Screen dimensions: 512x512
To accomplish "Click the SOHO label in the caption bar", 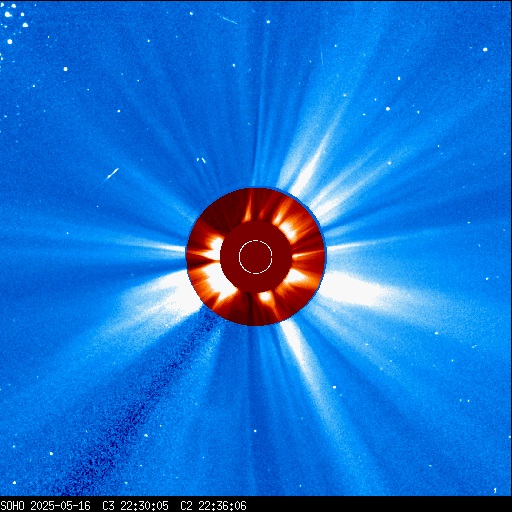I will 13,506.
